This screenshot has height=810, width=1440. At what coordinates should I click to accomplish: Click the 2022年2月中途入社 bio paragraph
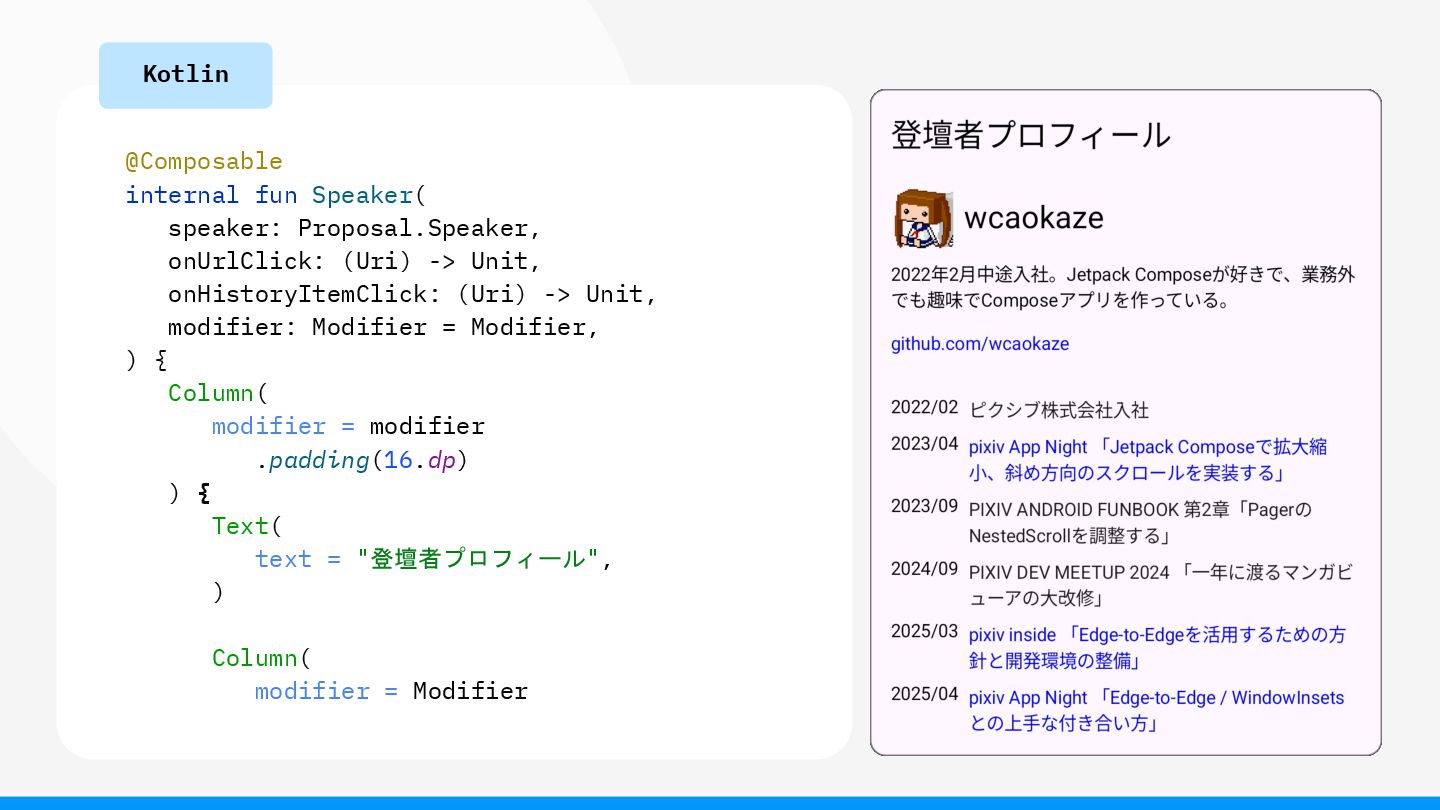pyautogui.click(x=1123, y=287)
